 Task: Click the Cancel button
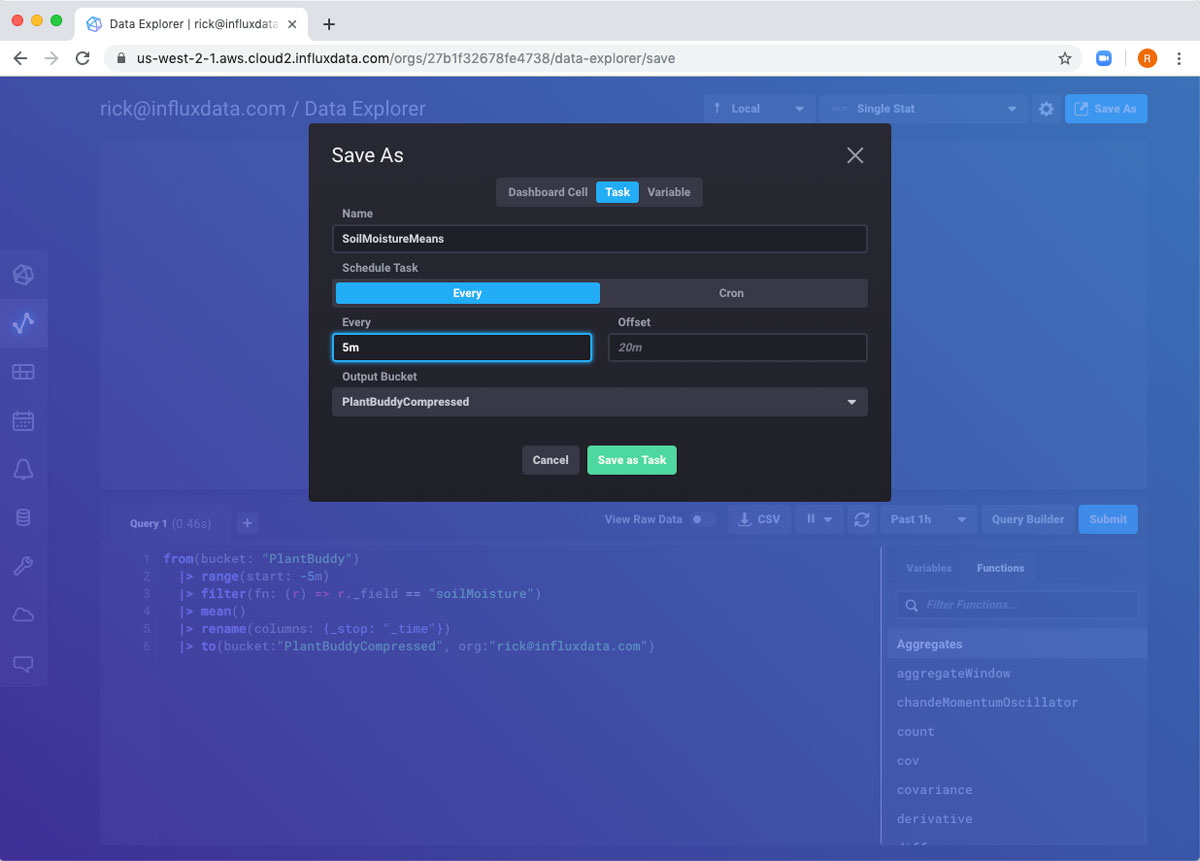tap(550, 460)
